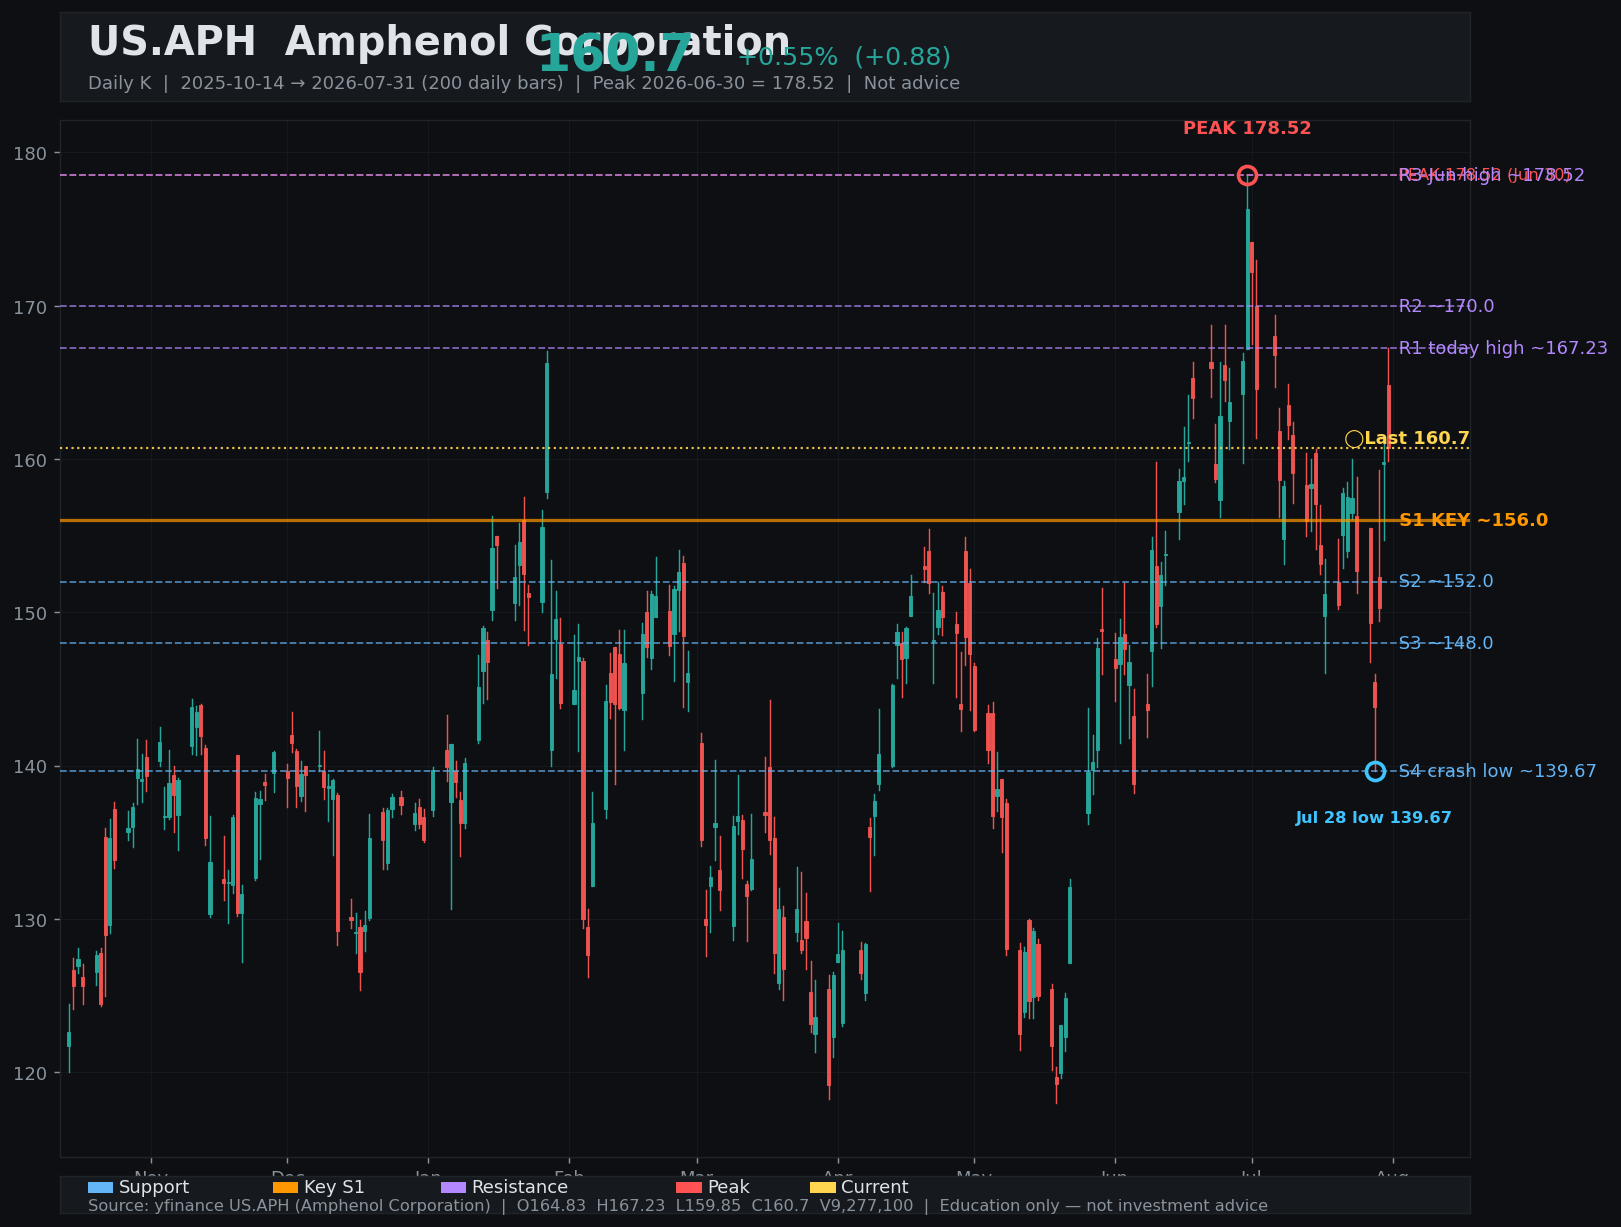Screen dimensions: 1621x1227
Task: Click the 'Support' legend label
Action: 154,1187
